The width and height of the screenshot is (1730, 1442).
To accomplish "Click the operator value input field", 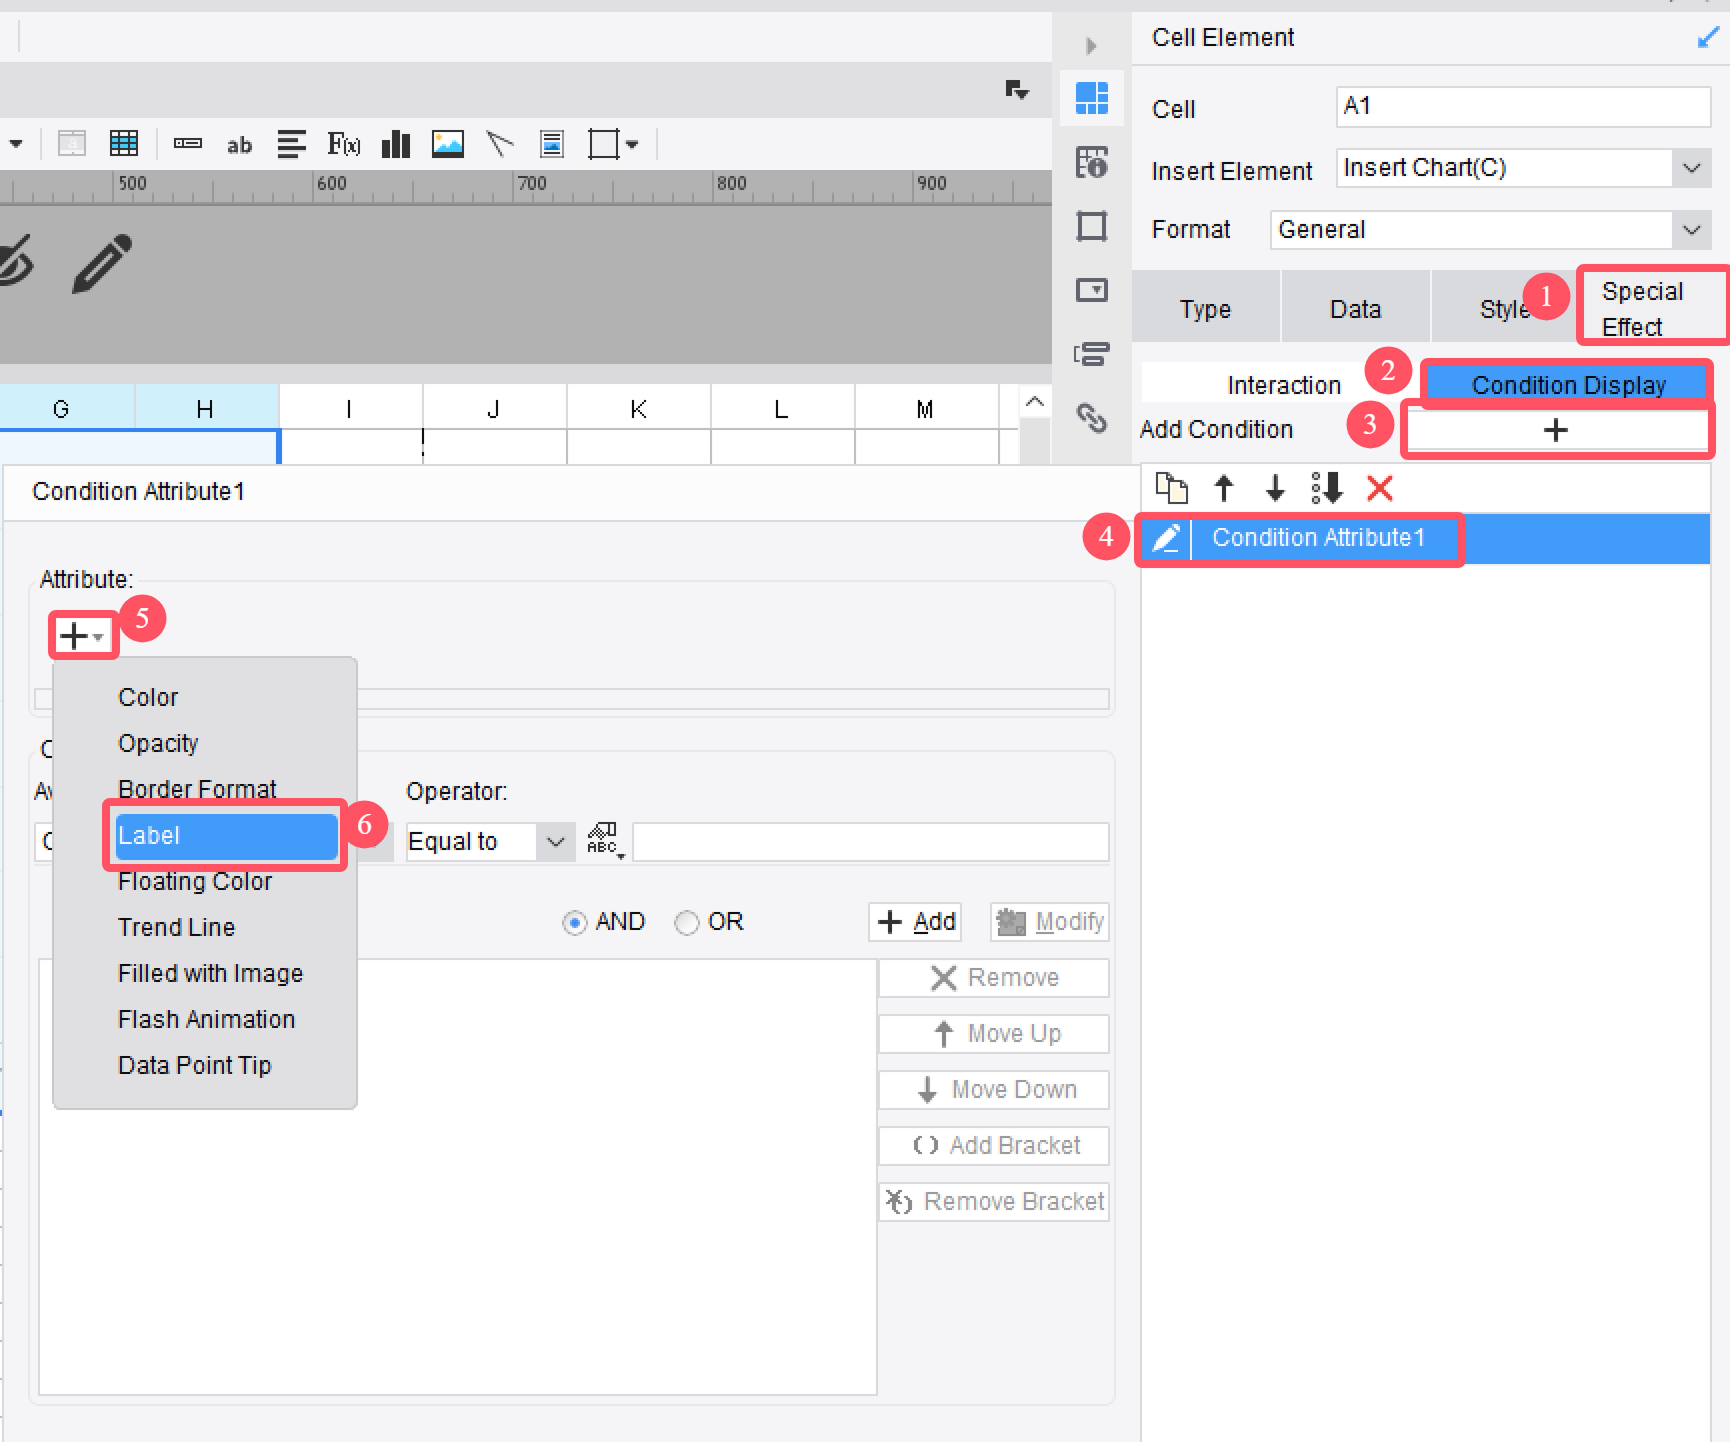I will point(871,841).
